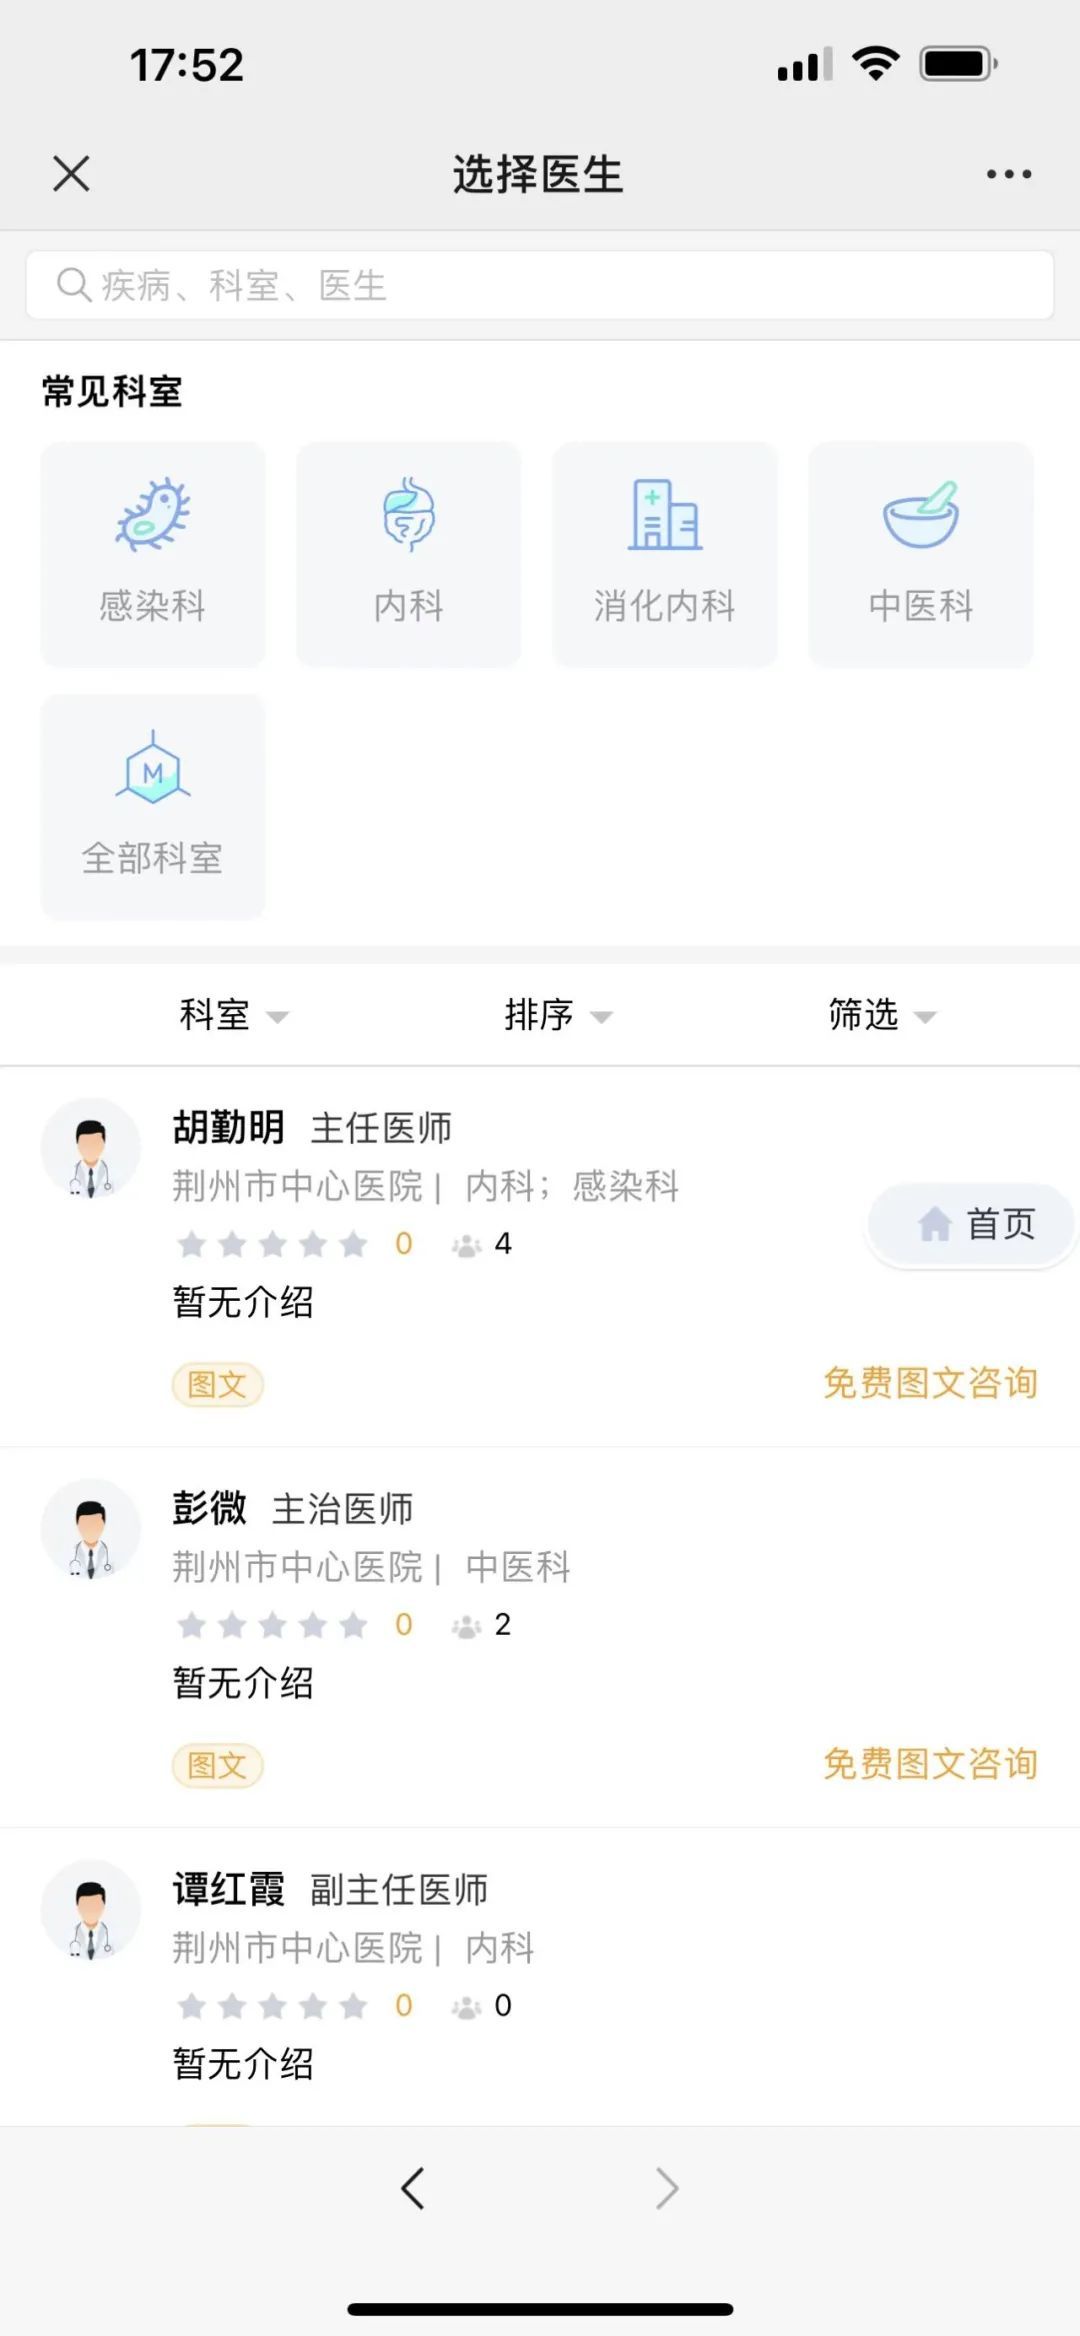
Task: Tap the avatar of doctor 彭微
Action: coord(91,1529)
